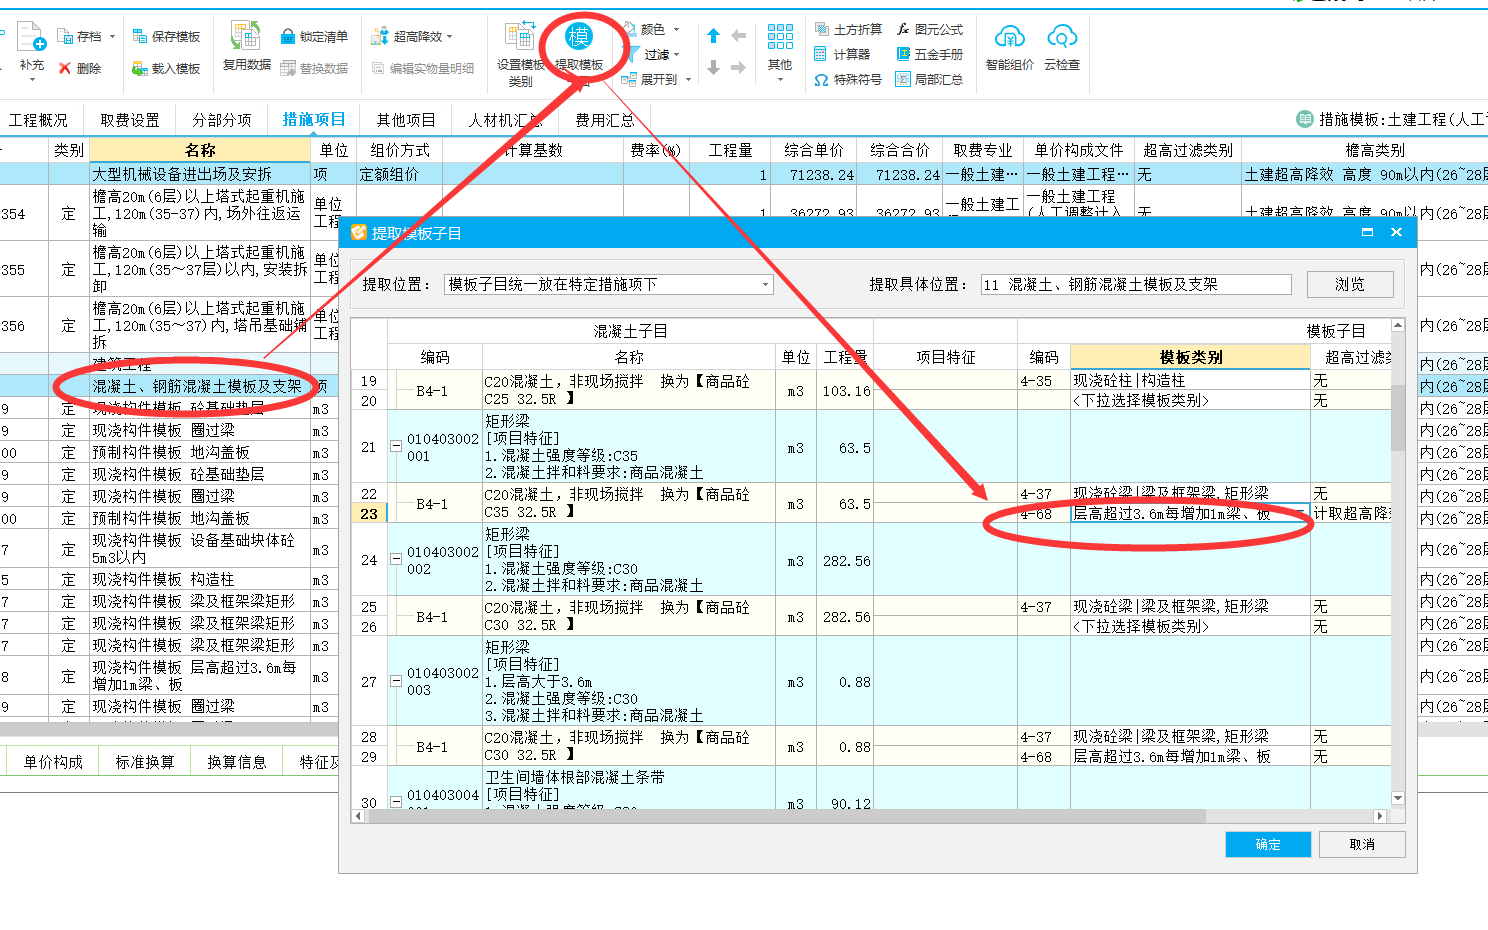This screenshot has height=930, width=1488.
Task: Click 智能组价 cloud icon
Action: (x=1009, y=38)
